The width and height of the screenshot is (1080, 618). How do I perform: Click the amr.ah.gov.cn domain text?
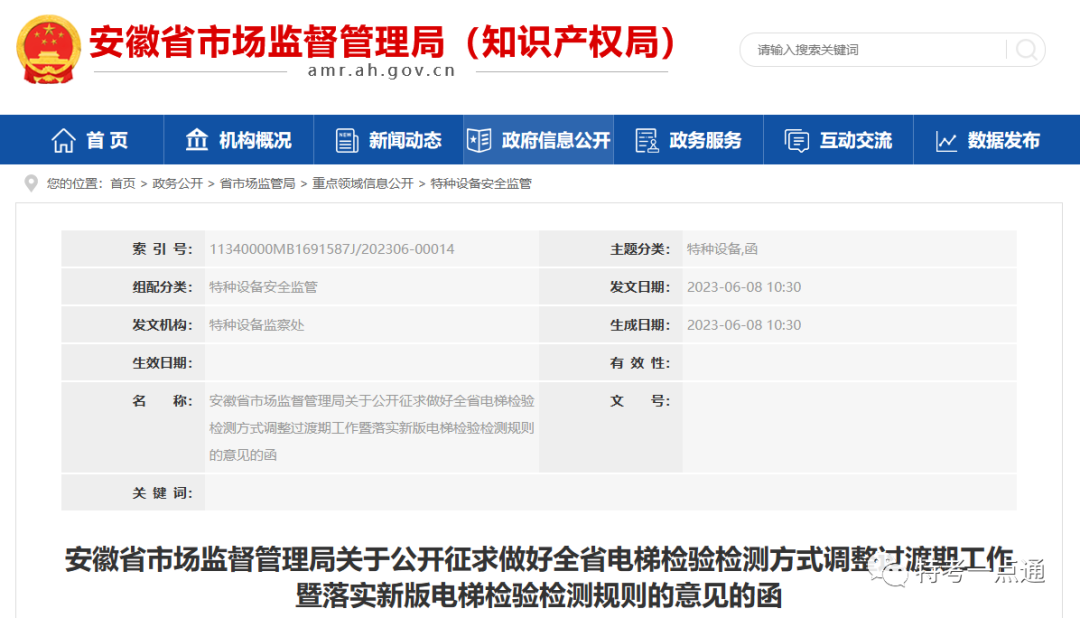click(382, 70)
